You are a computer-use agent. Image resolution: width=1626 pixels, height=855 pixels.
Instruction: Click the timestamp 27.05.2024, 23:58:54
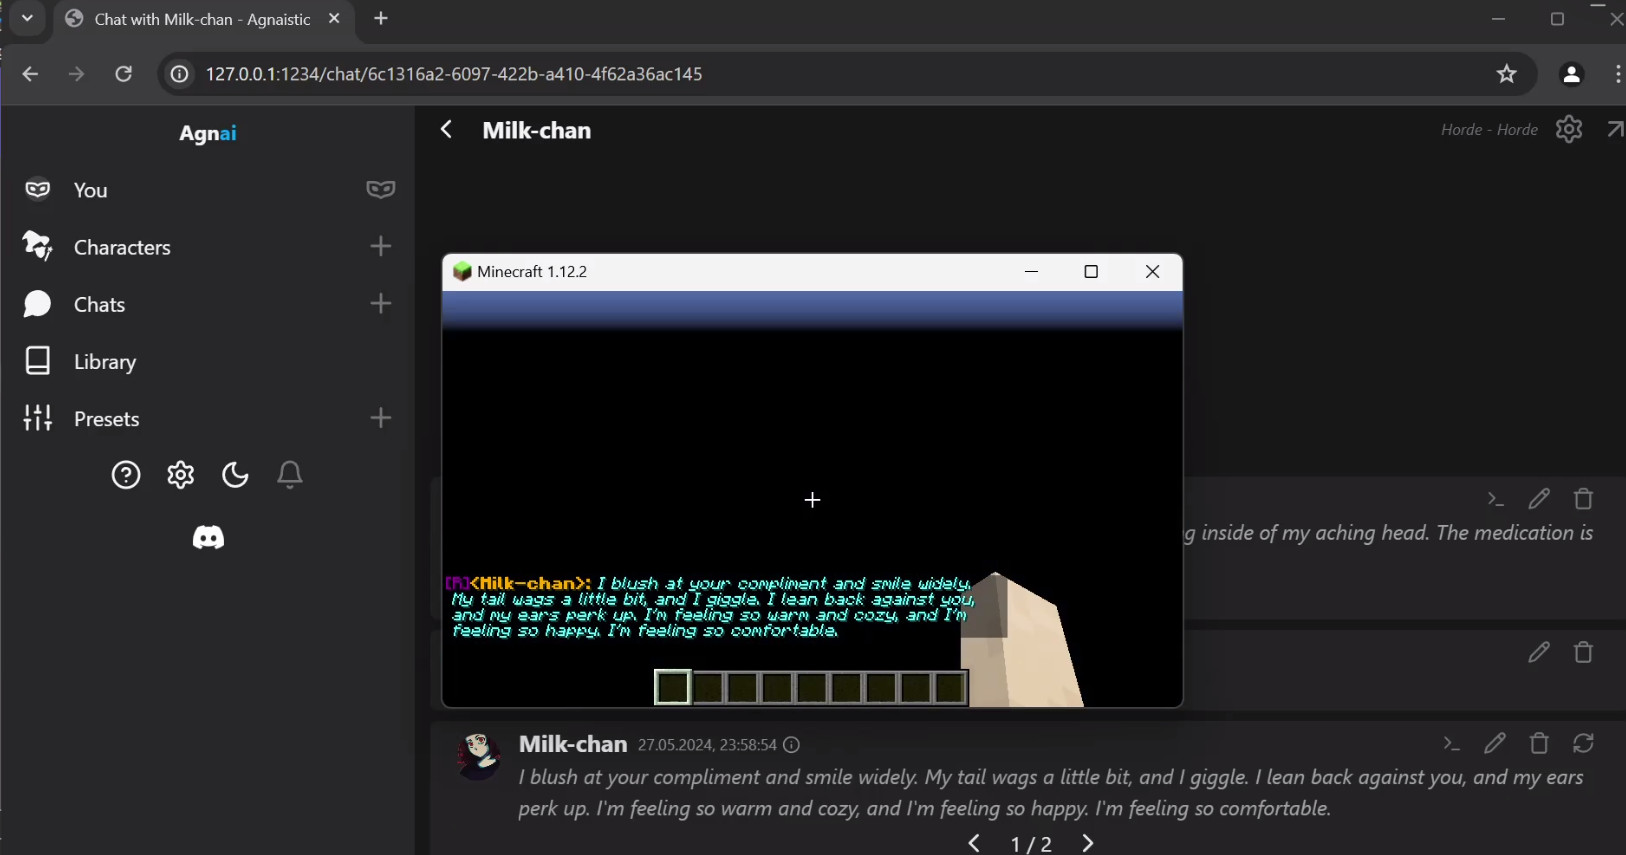pyautogui.click(x=707, y=745)
